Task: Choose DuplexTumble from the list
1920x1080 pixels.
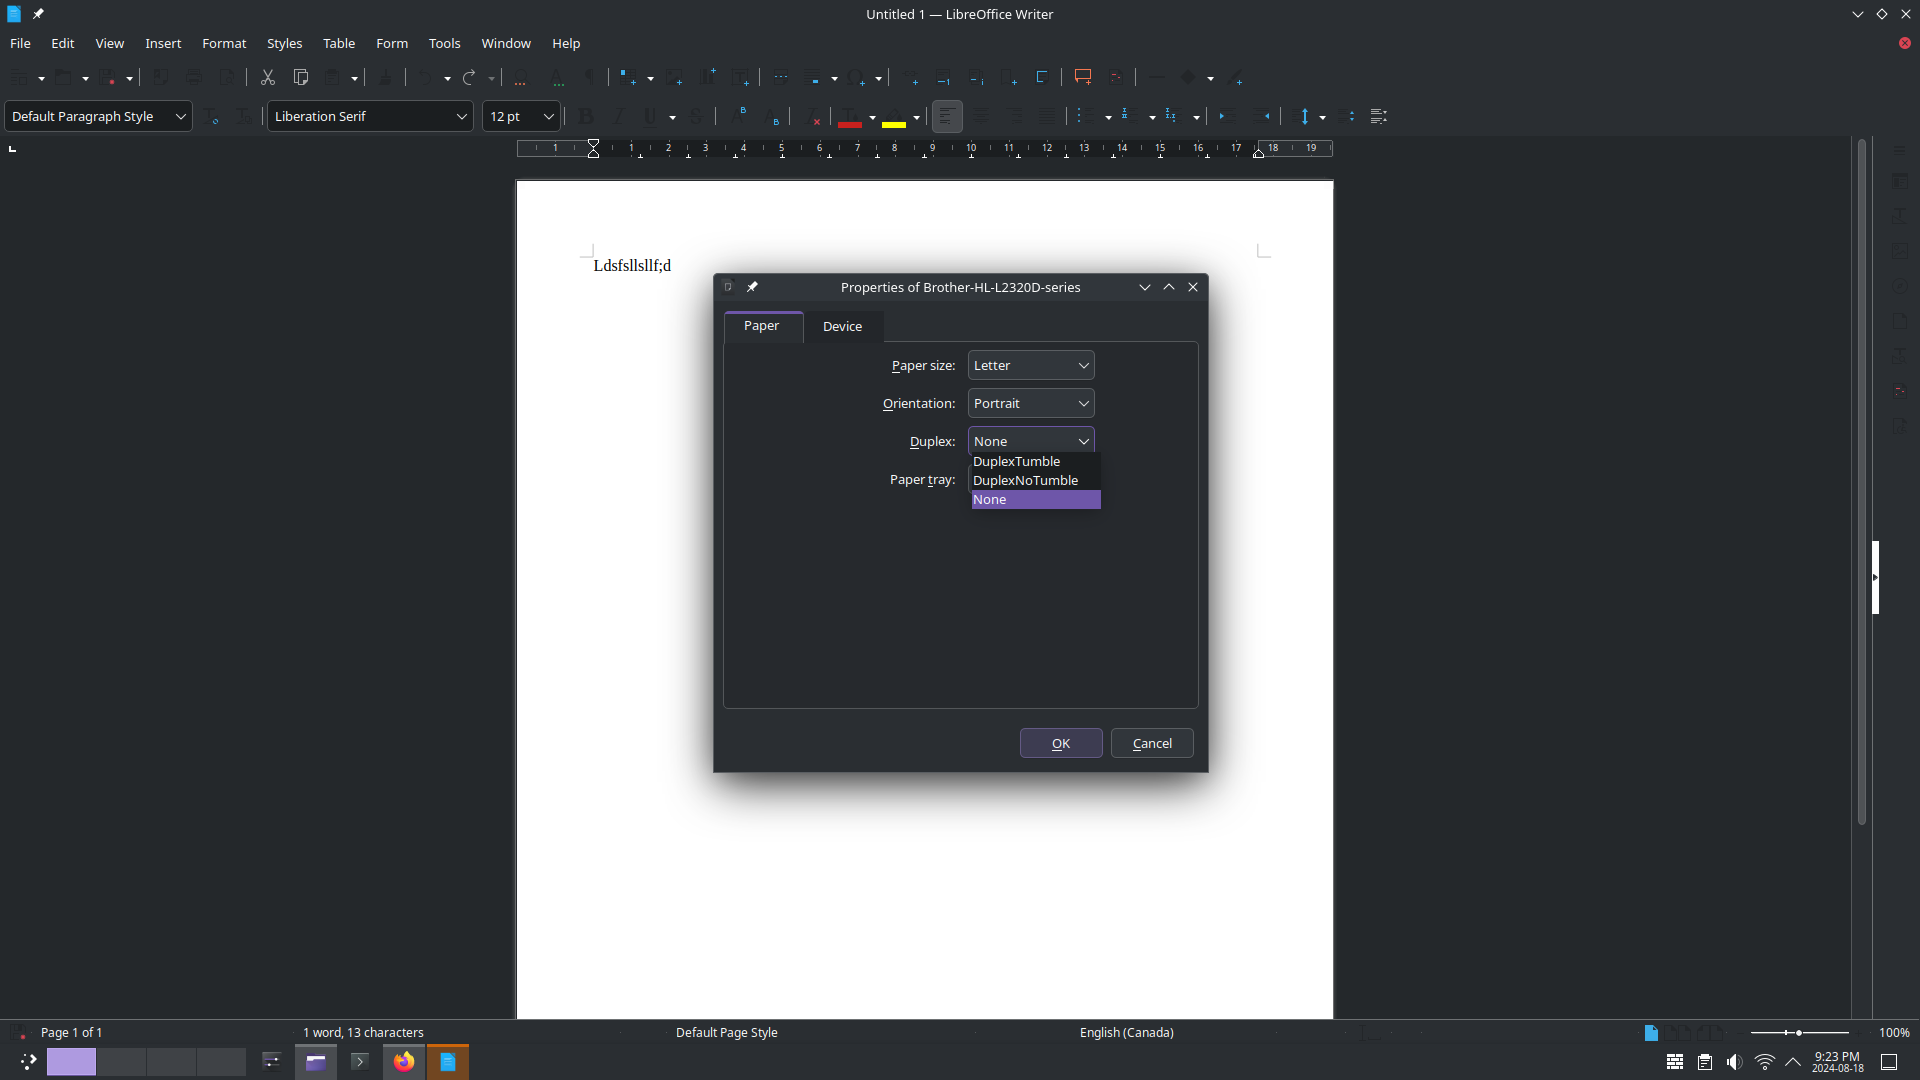Action: click(x=1036, y=461)
